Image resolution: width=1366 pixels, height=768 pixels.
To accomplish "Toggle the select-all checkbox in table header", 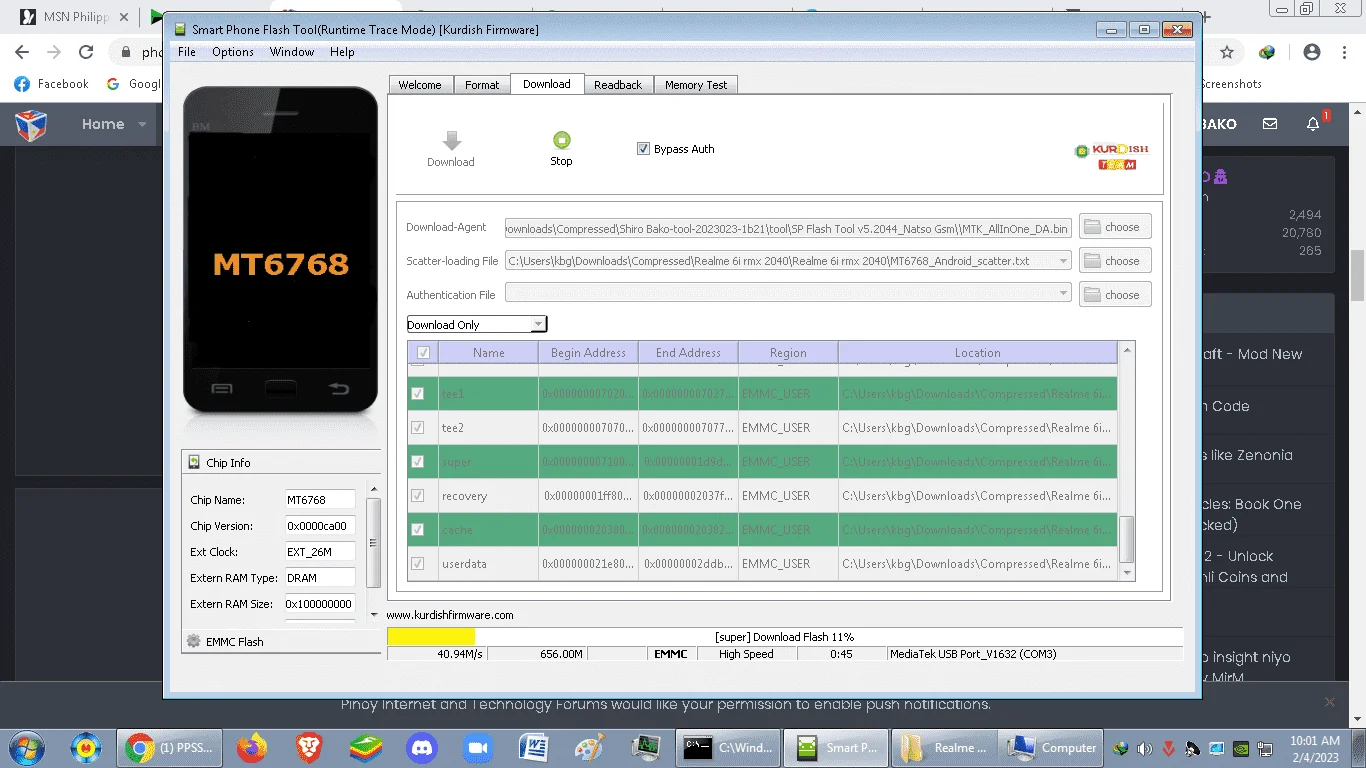I will [423, 353].
